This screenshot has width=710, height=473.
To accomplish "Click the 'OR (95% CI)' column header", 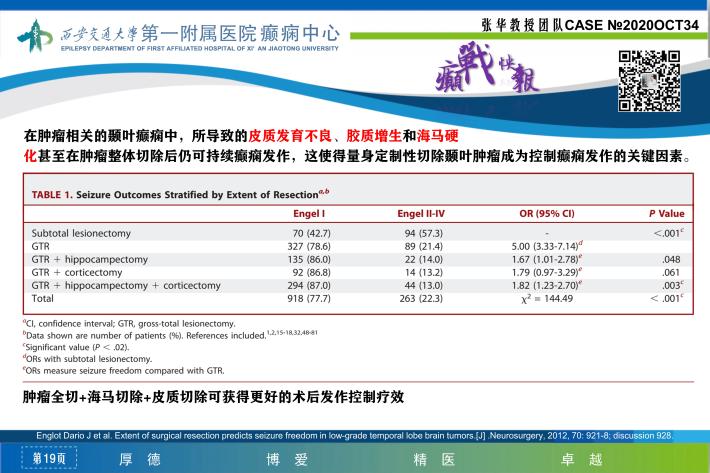I will pyautogui.click(x=547, y=214).
